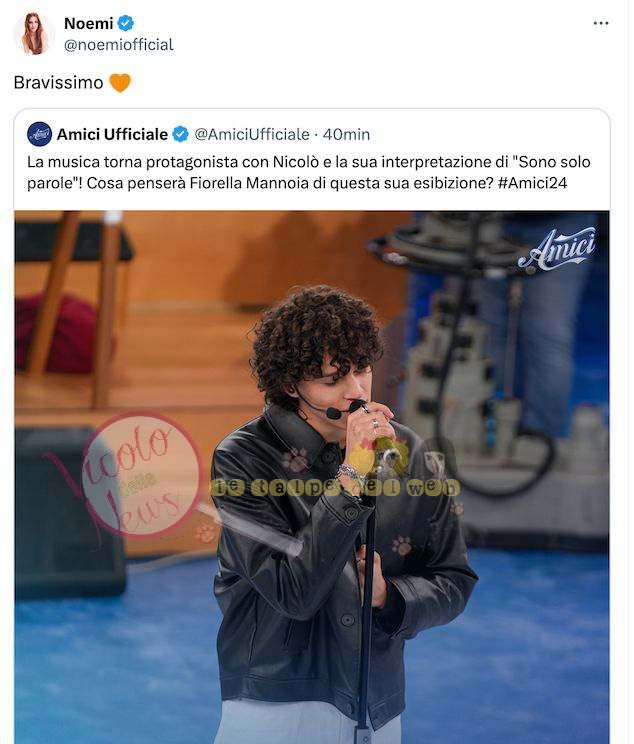
Task: Click the Amici logo watermark on photo
Action: click(557, 250)
